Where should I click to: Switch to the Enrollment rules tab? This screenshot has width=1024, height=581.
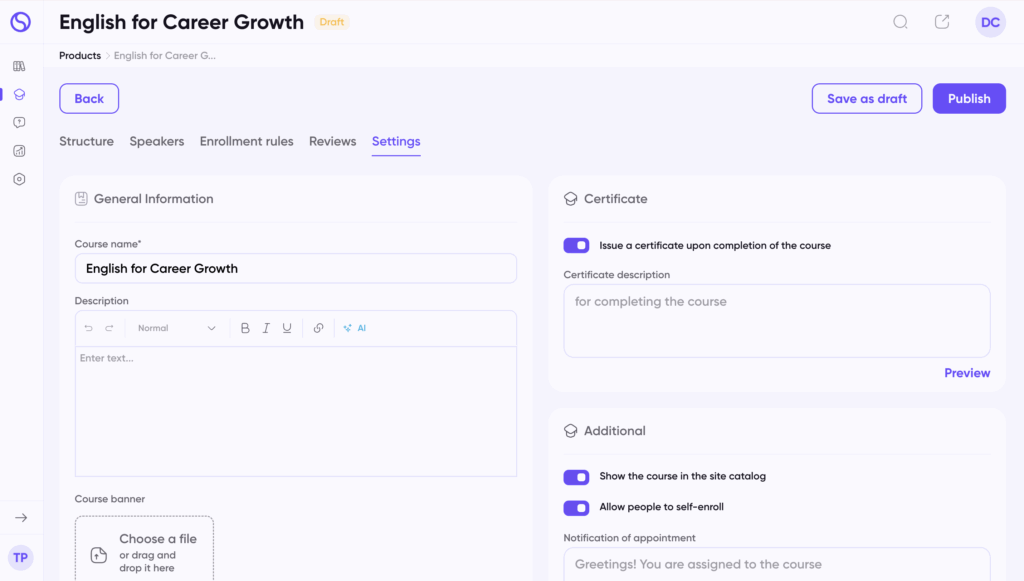pos(246,142)
